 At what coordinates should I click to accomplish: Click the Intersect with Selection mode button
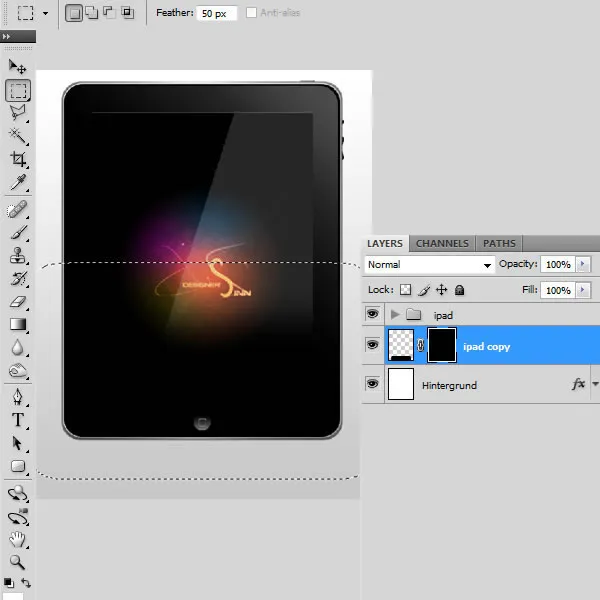coord(127,13)
